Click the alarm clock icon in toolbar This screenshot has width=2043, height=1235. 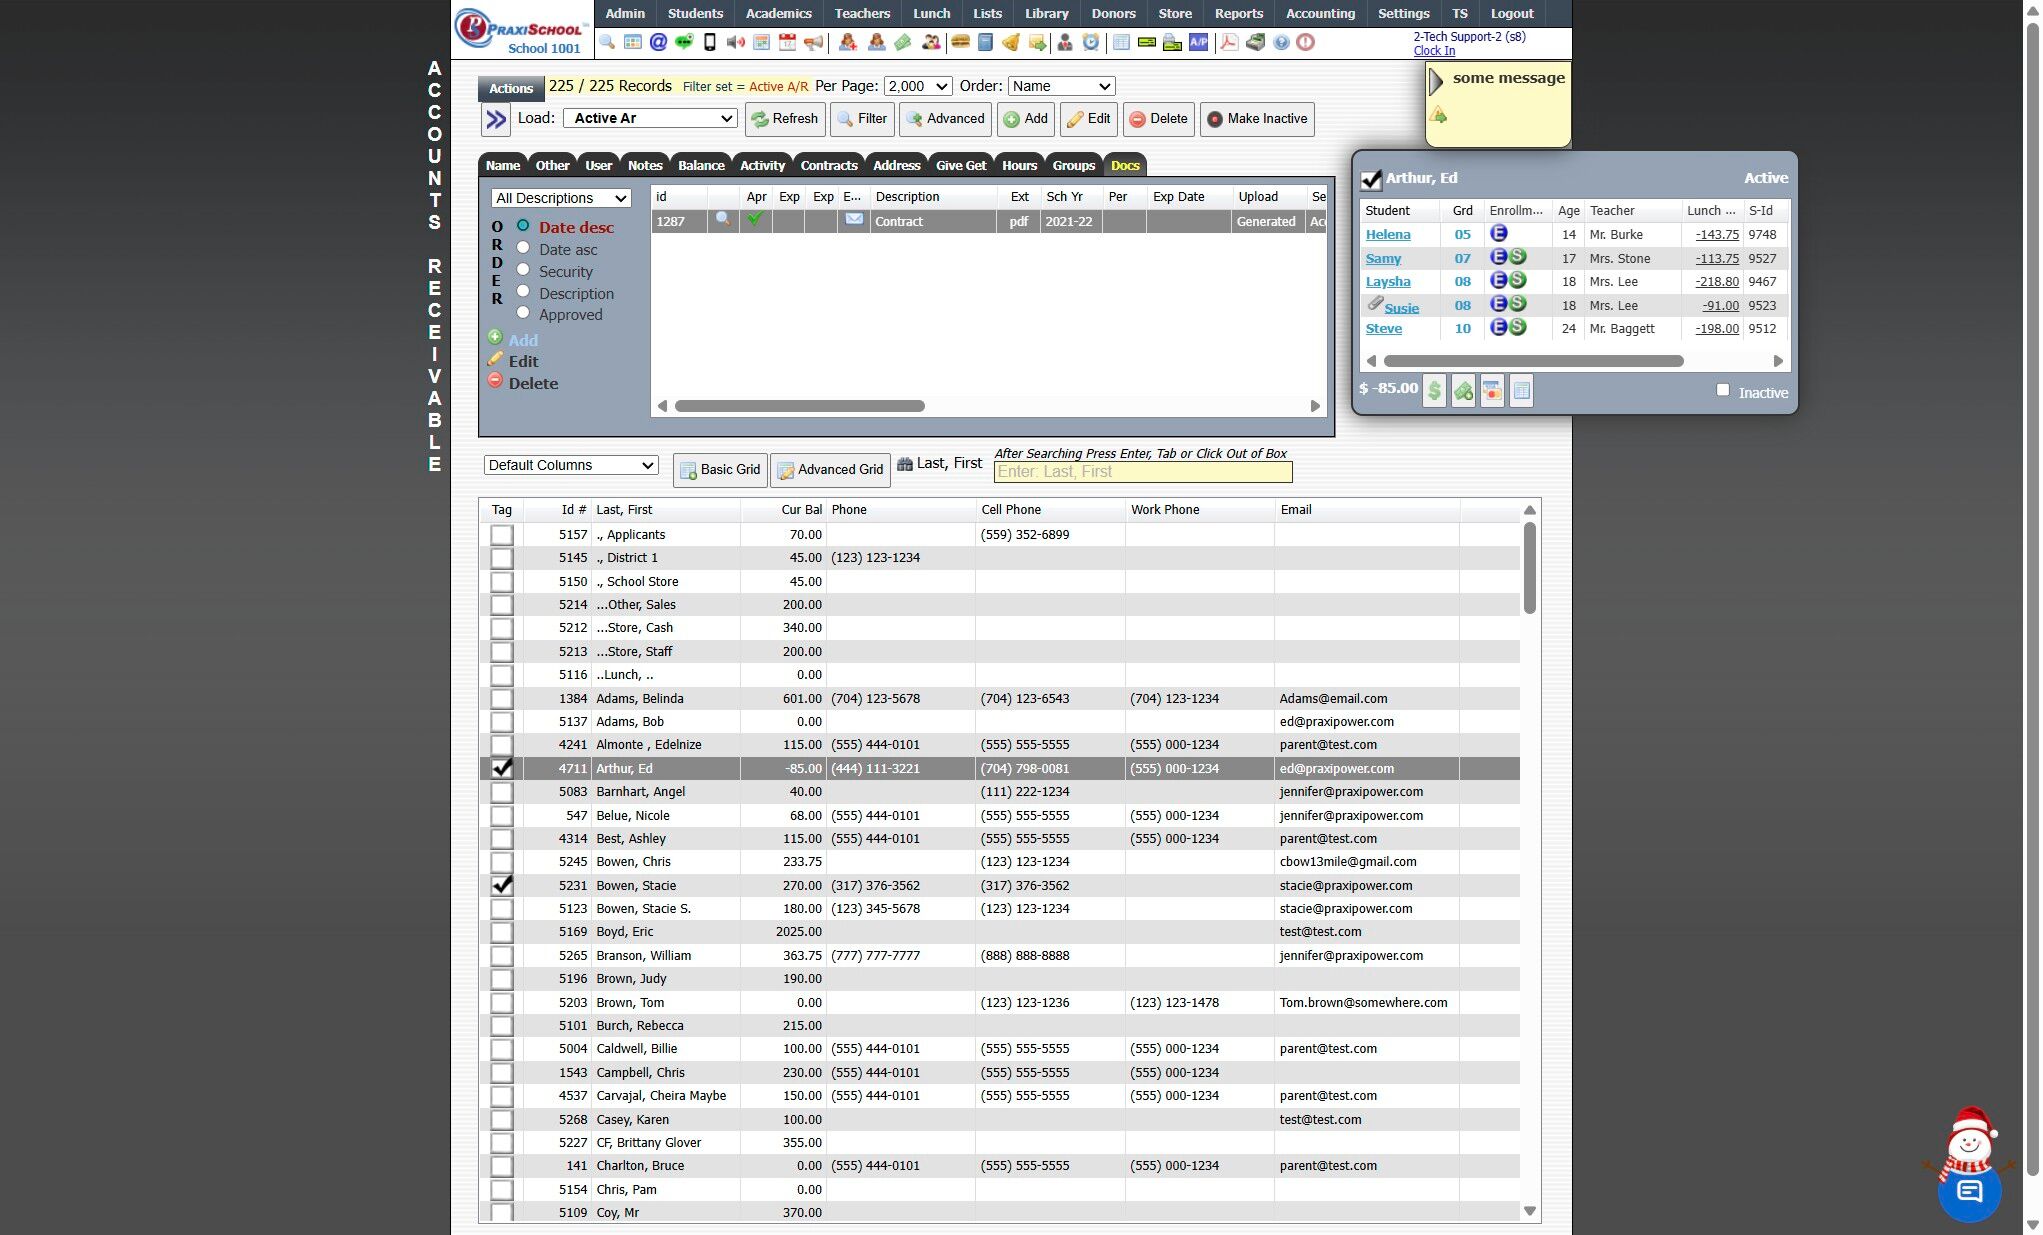pos(1091,42)
